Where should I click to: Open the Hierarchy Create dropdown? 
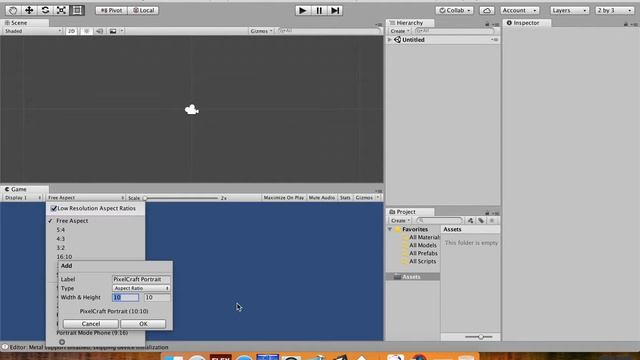click(x=400, y=31)
